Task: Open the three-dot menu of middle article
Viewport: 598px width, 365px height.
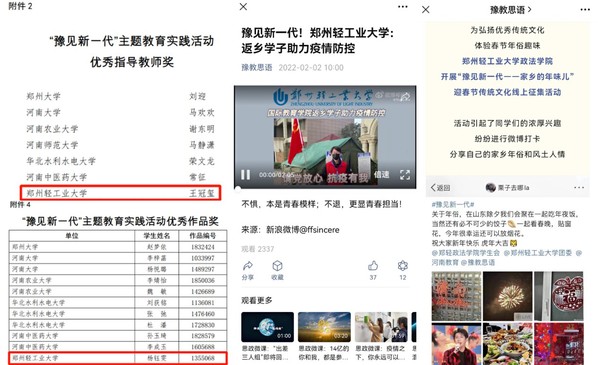Action: click(x=403, y=7)
